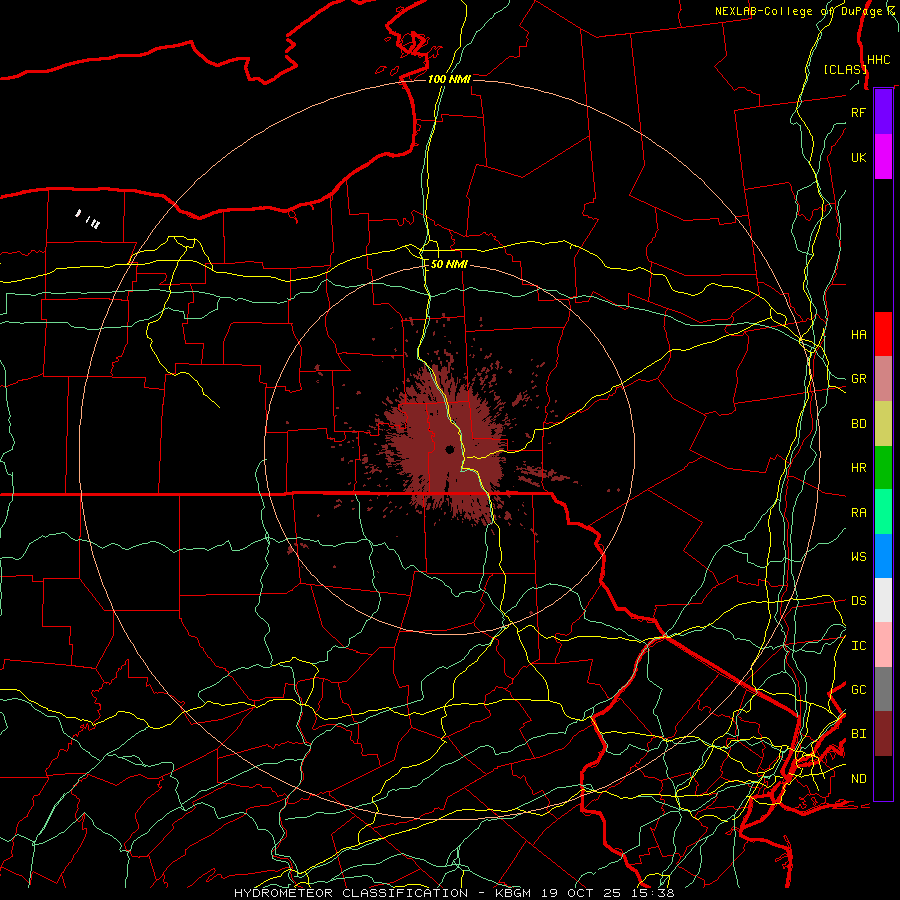The width and height of the screenshot is (900, 900).
Task: Click the HR green legend swatch
Action: [x=883, y=468]
